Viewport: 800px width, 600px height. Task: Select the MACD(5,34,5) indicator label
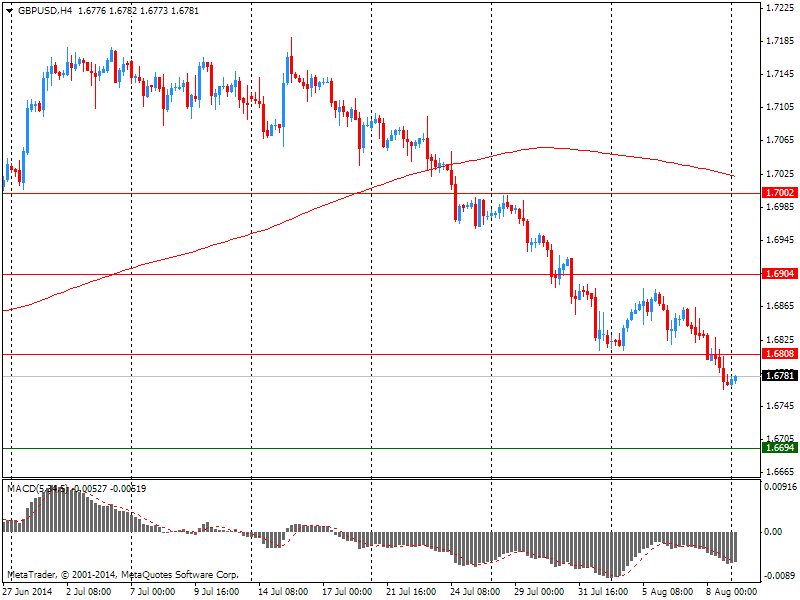click(37, 489)
